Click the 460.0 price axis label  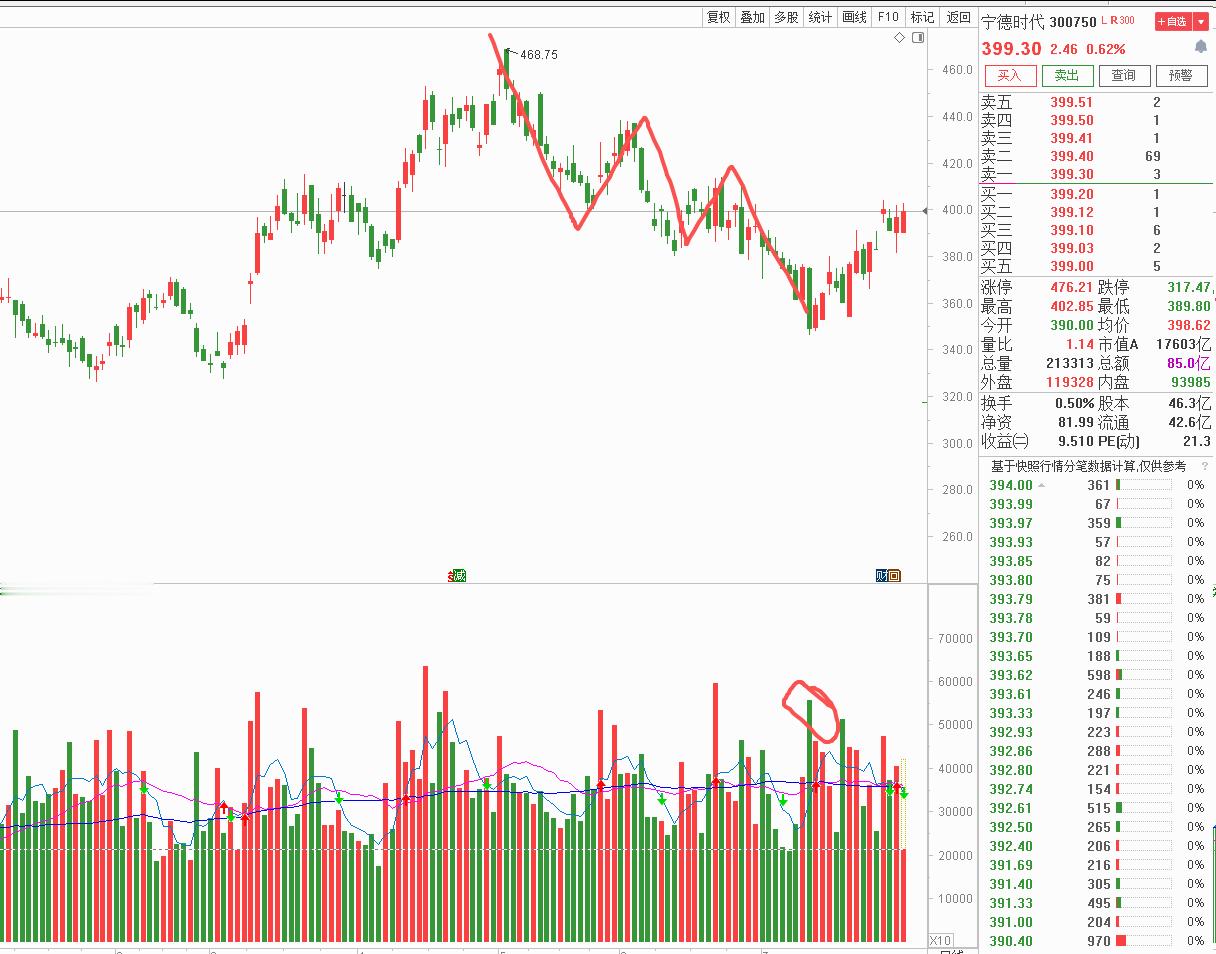[957, 70]
